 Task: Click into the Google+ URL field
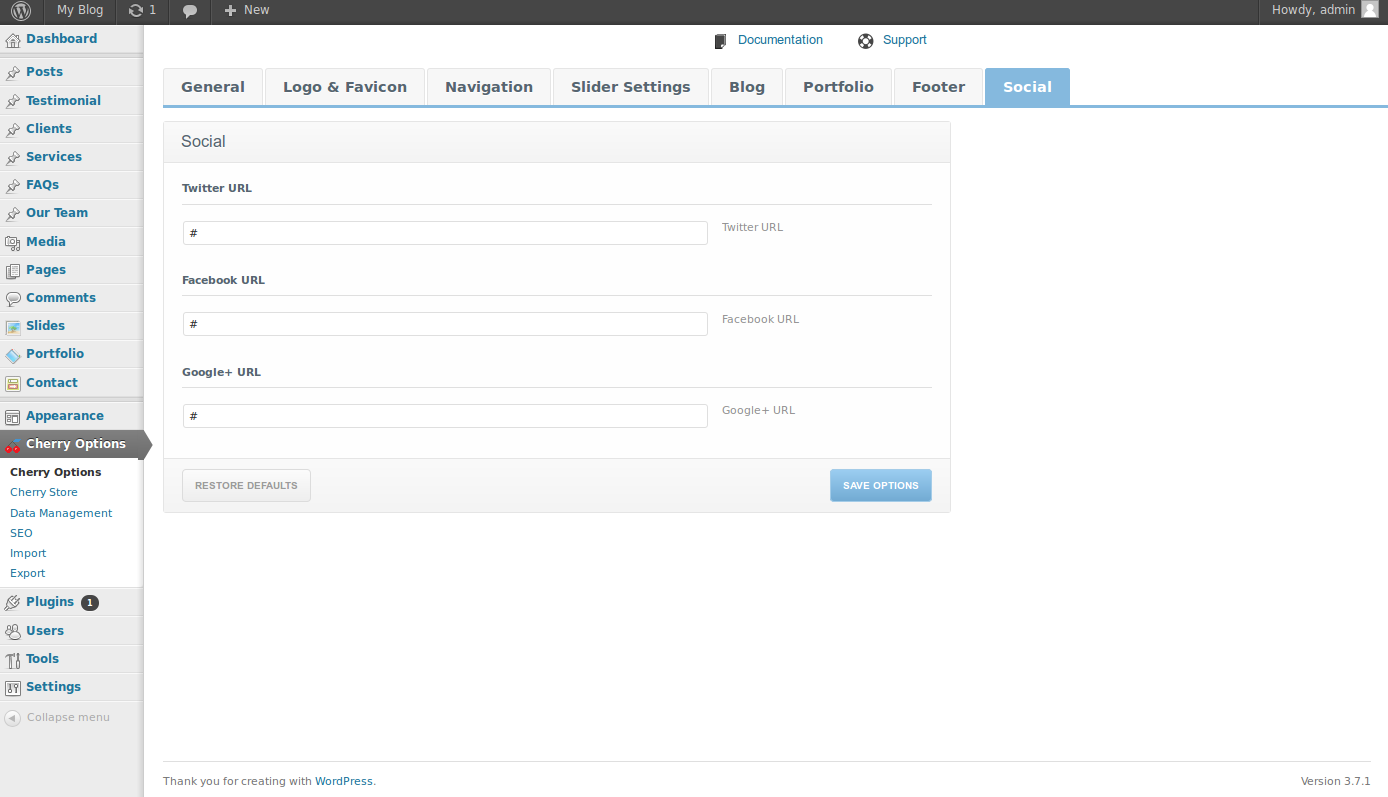point(445,416)
